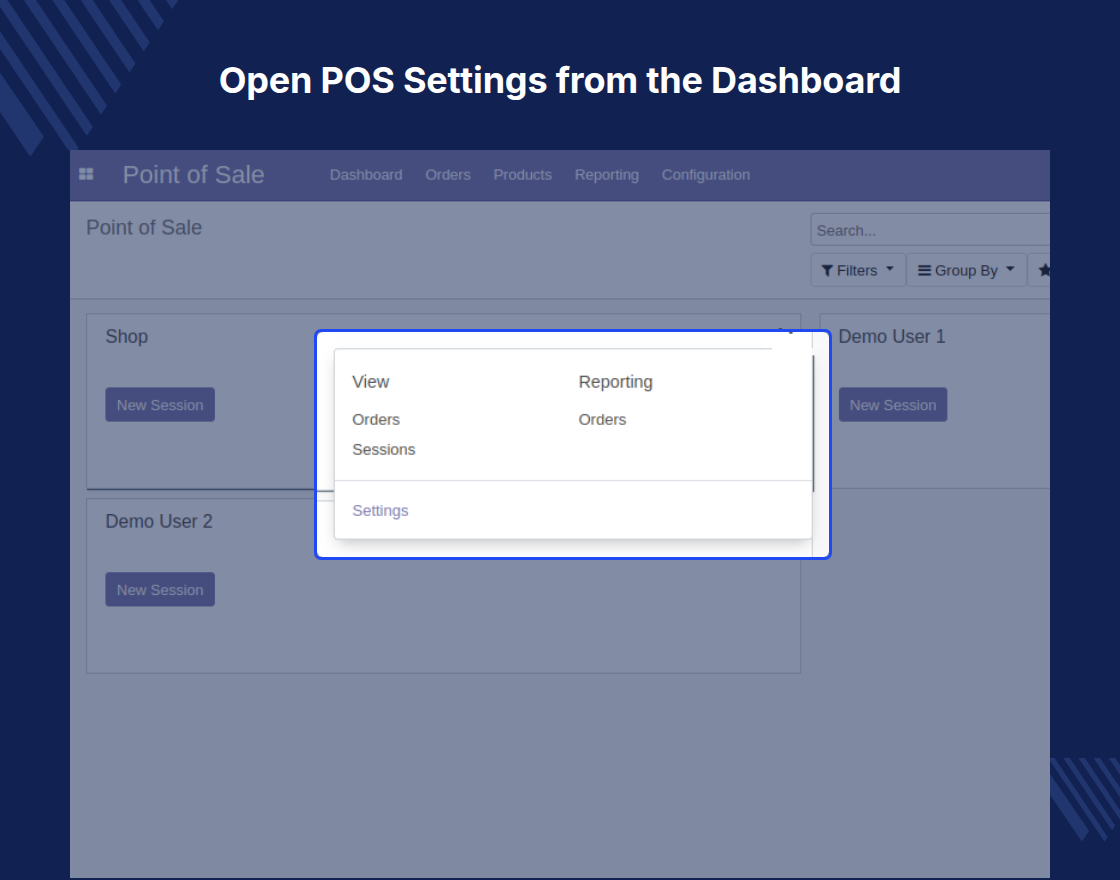Click the Favorites star icon

coord(1044,270)
